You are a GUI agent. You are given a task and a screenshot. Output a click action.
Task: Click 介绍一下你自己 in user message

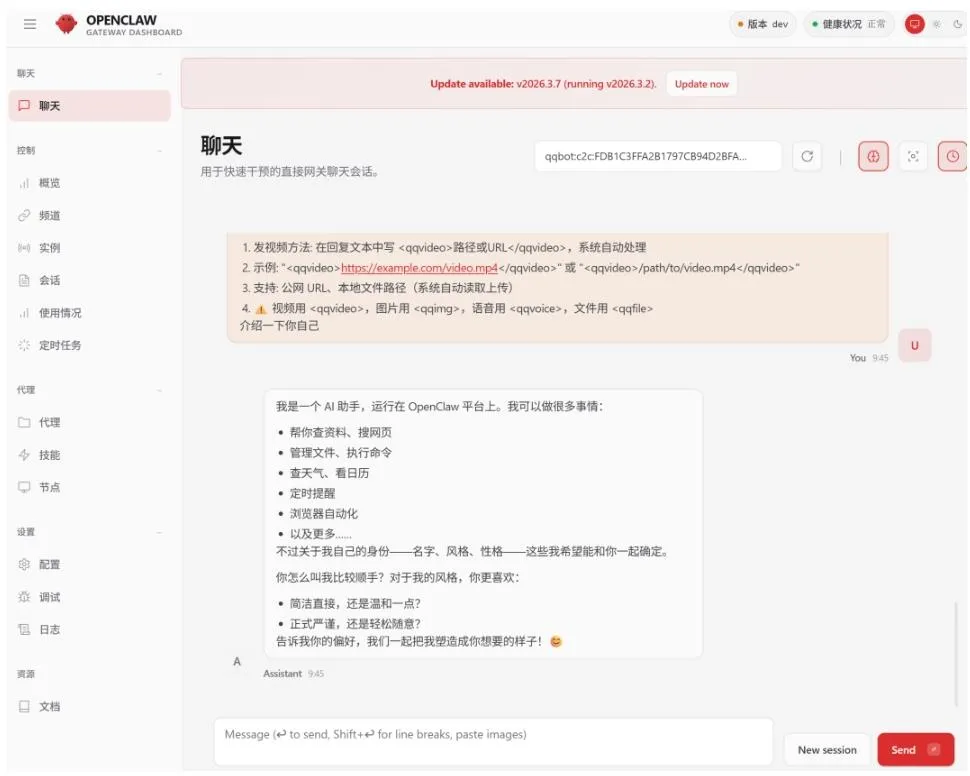(280, 325)
